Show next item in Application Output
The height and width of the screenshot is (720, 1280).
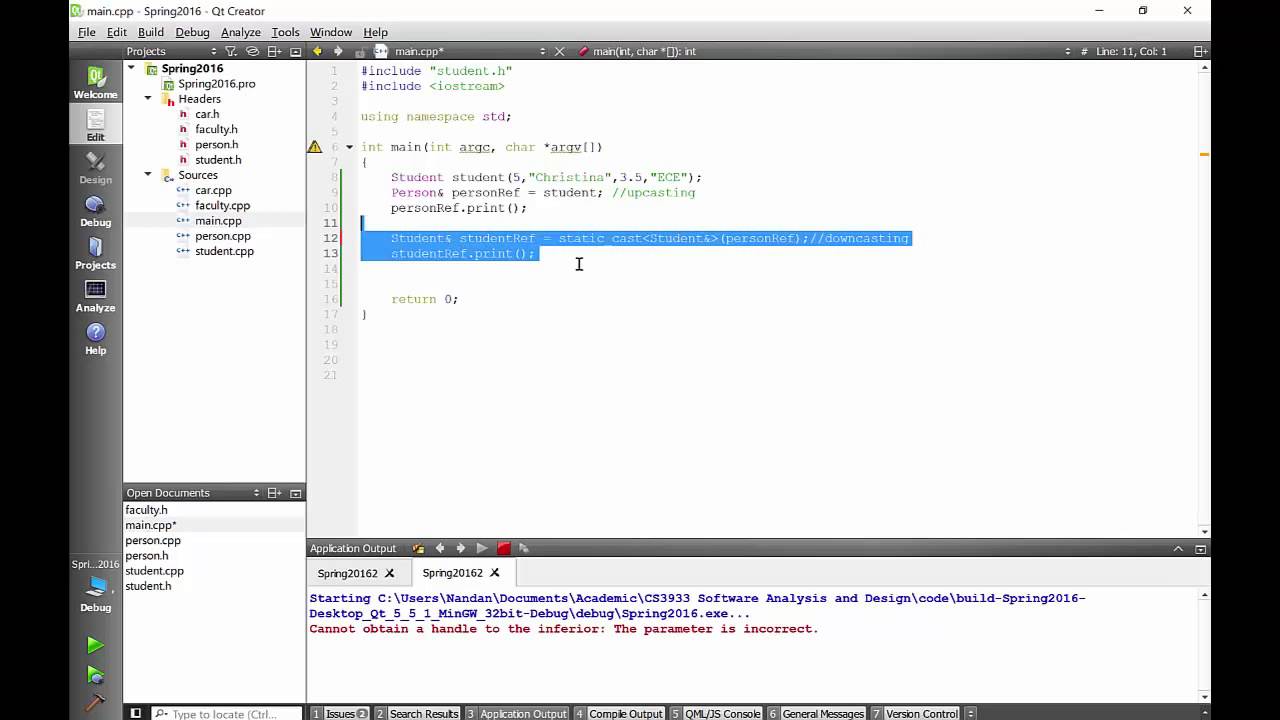pos(461,548)
